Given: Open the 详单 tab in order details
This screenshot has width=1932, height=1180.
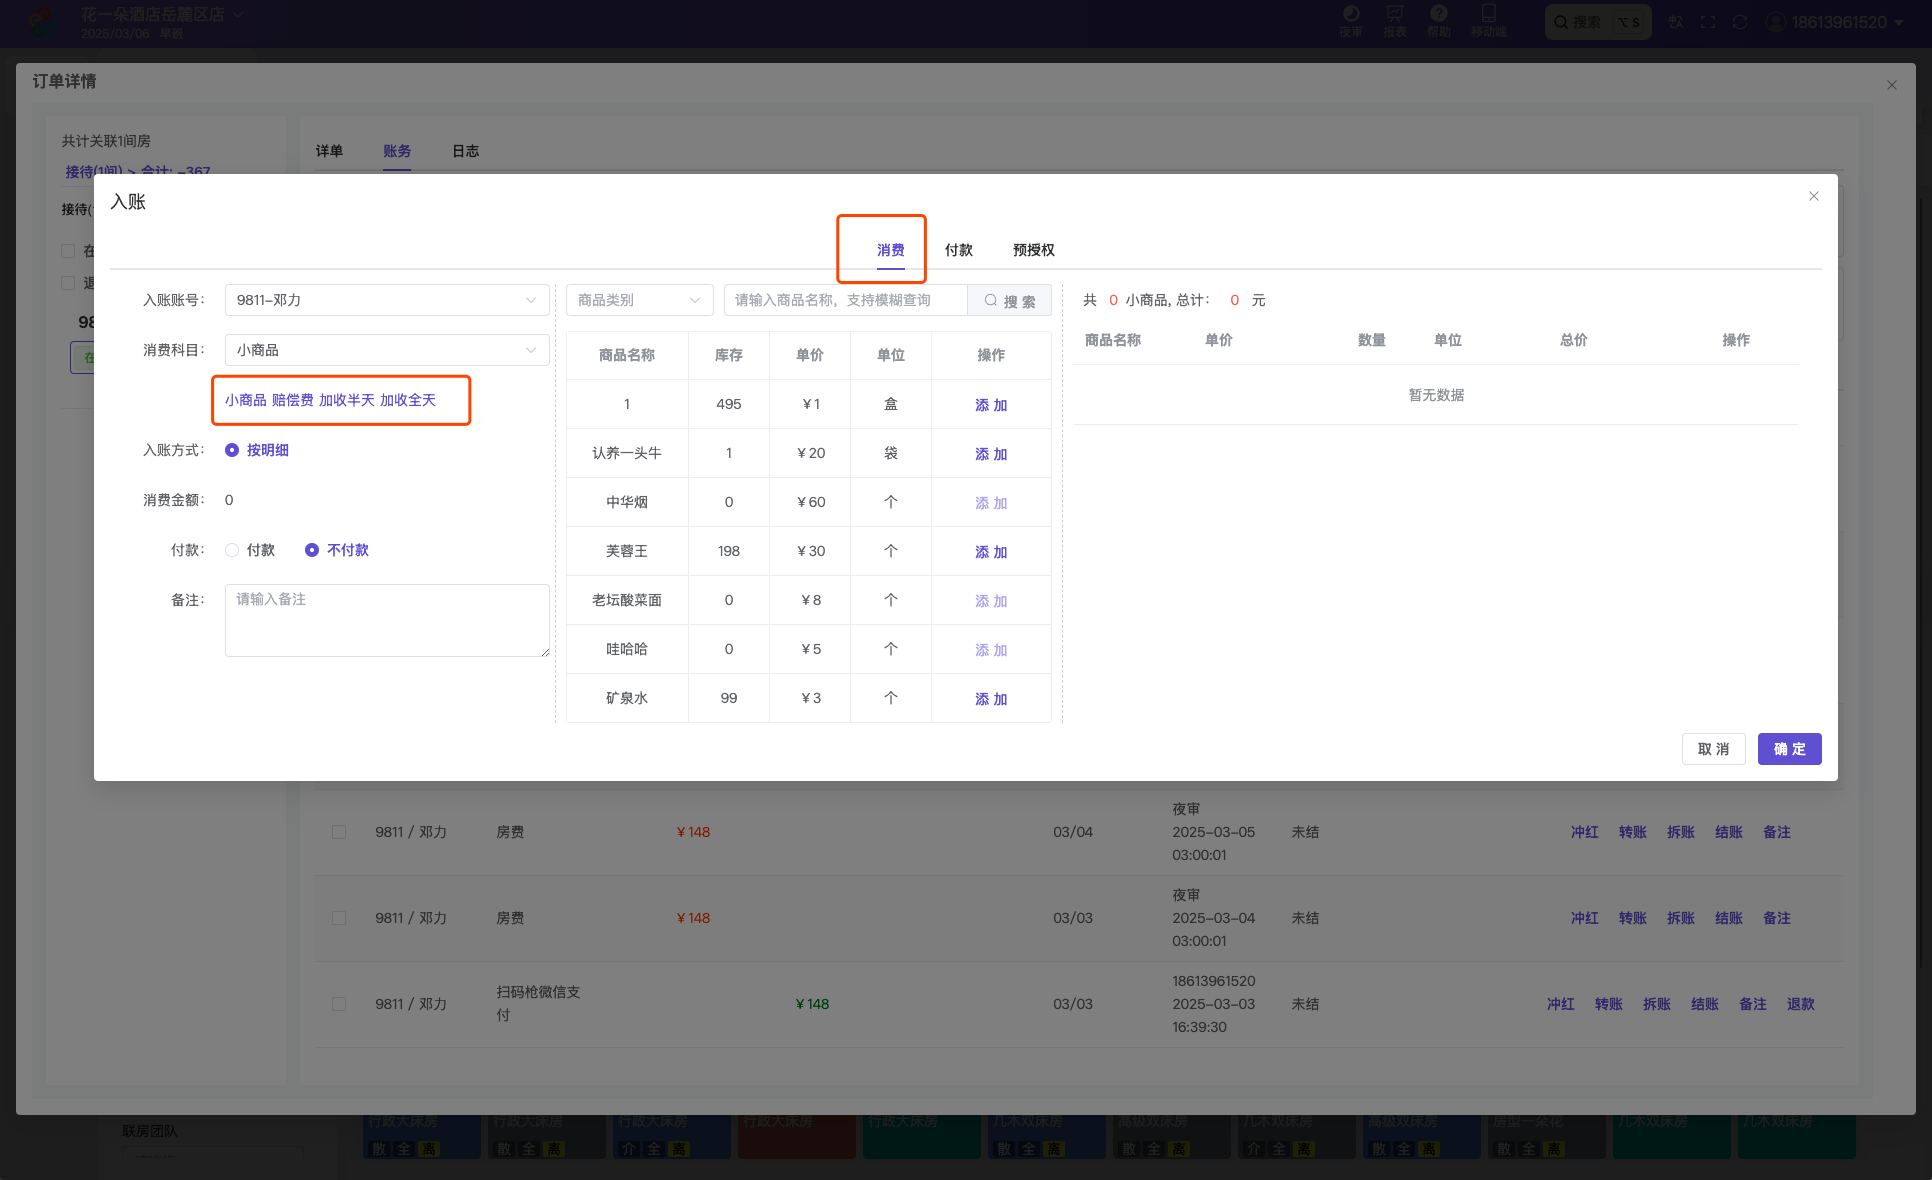Looking at the screenshot, I should tap(329, 151).
